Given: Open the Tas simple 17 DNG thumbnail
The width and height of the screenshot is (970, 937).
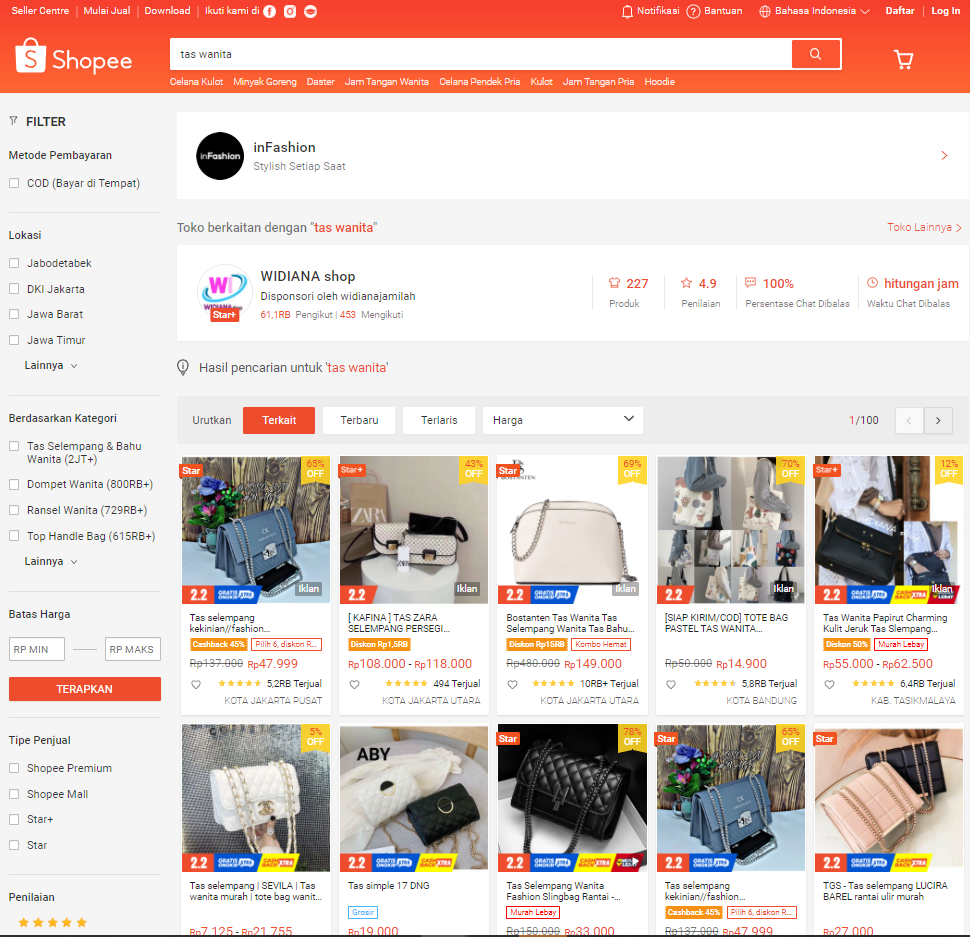Looking at the screenshot, I should tap(414, 798).
